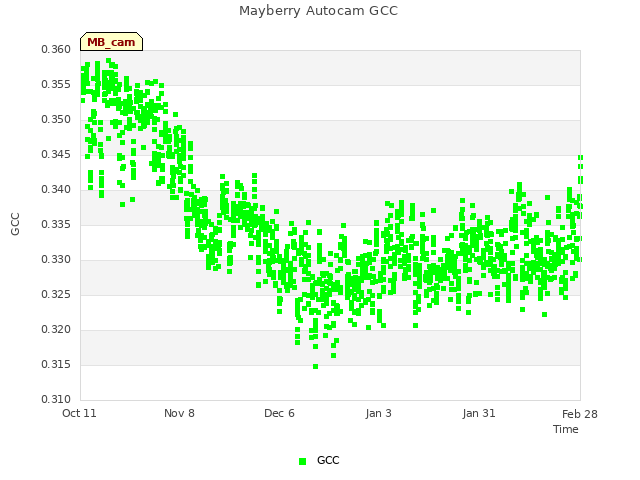Image resolution: width=640 pixels, height=480 pixels.
Task: Click the 0.320 y-axis value
Action: click(56, 329)
